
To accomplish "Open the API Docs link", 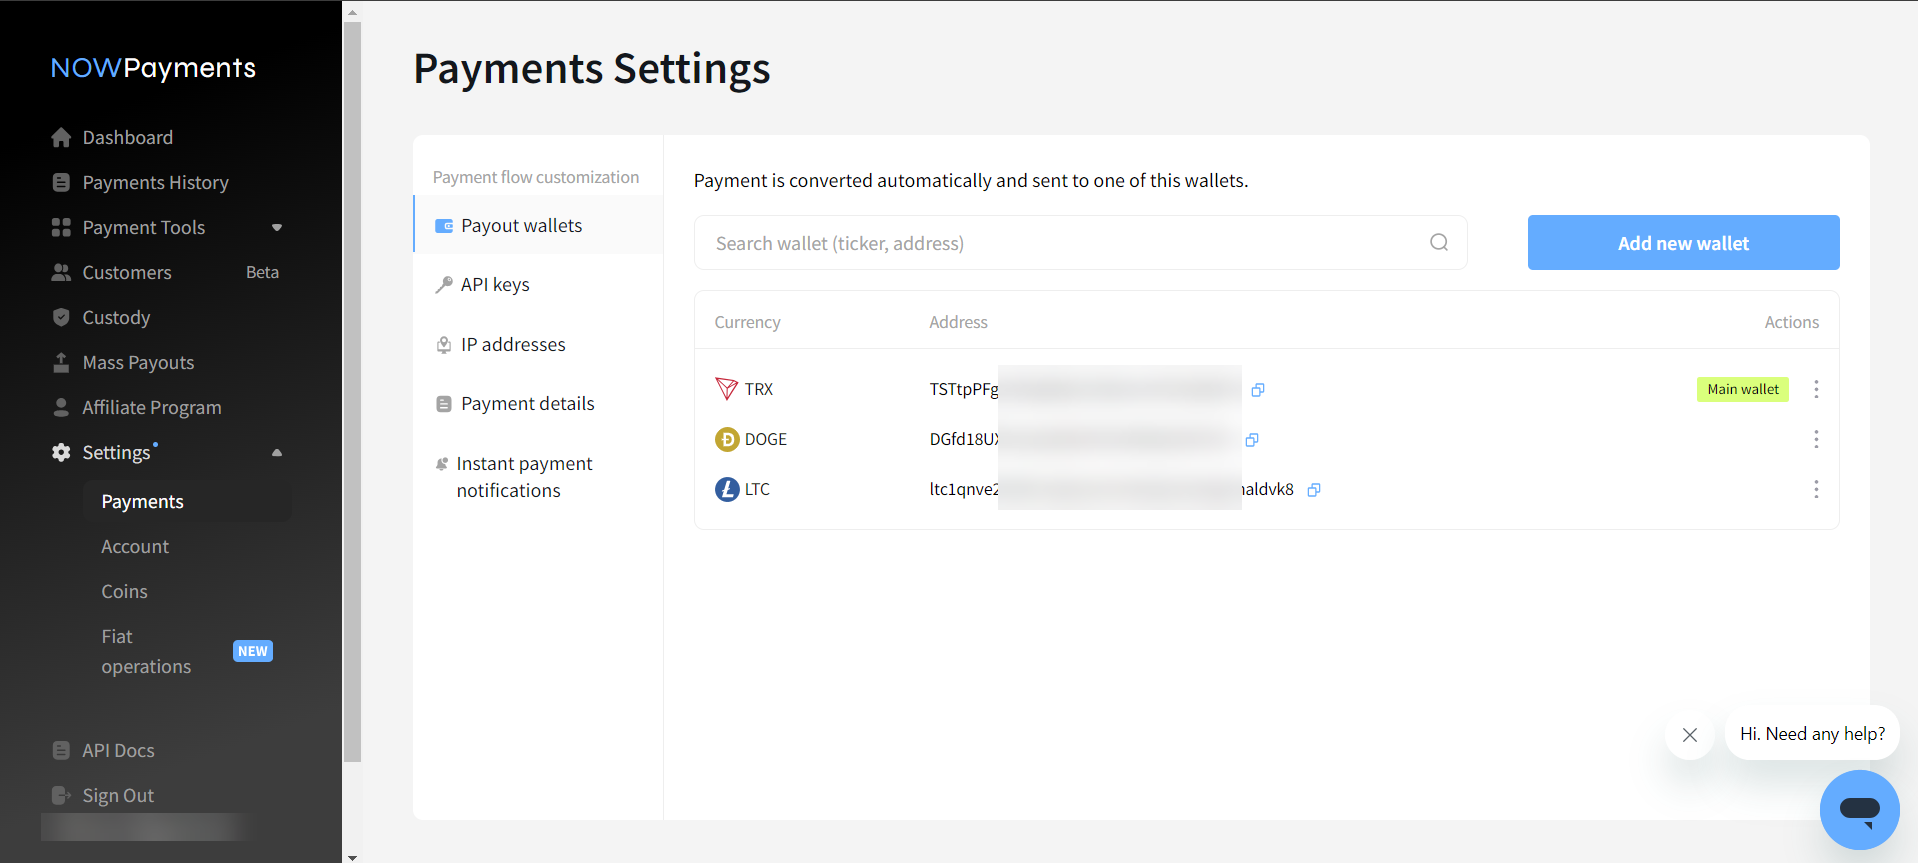I will click(118, 750).
